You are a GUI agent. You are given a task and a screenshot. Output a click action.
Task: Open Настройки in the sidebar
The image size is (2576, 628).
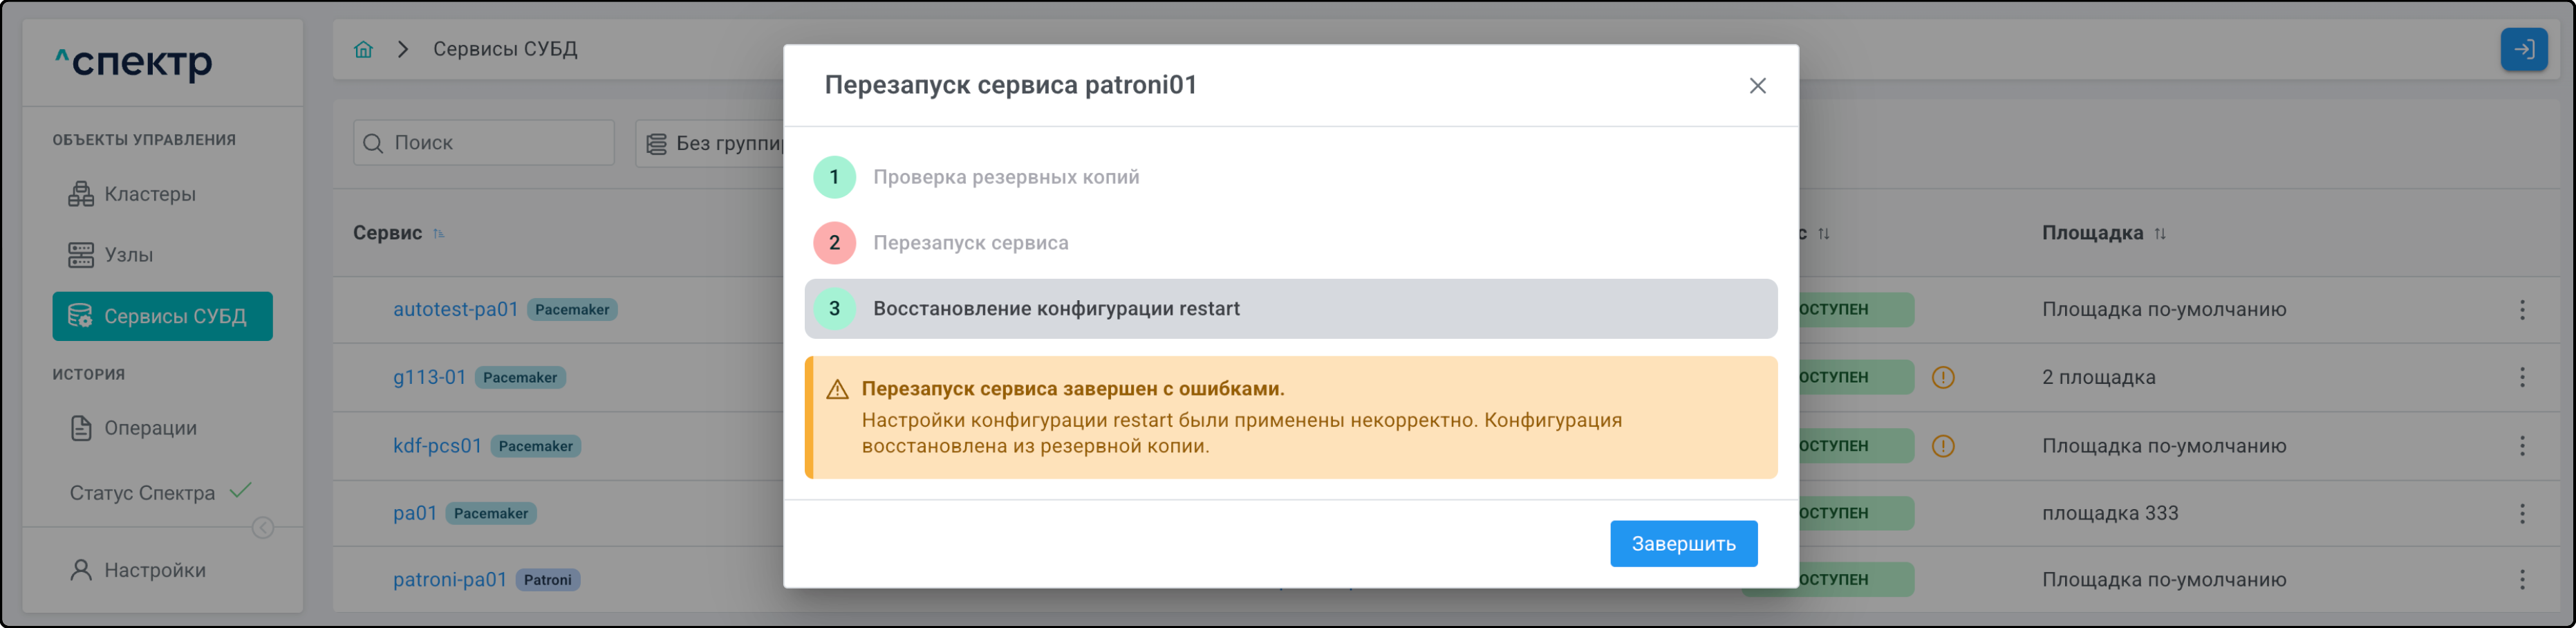click(154, 570)
